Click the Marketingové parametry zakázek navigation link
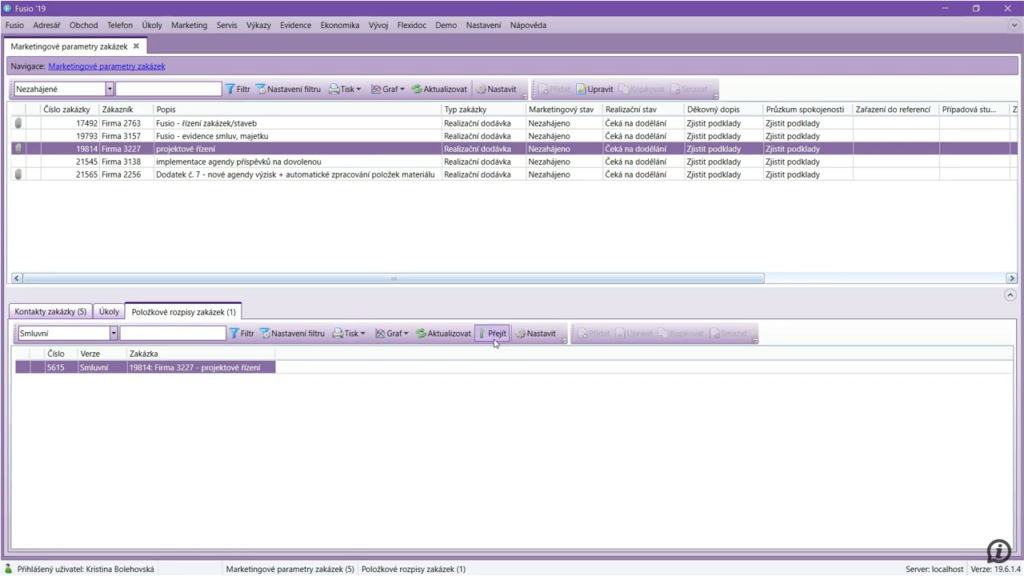The image size is (1024, 576). pos(106,66)
